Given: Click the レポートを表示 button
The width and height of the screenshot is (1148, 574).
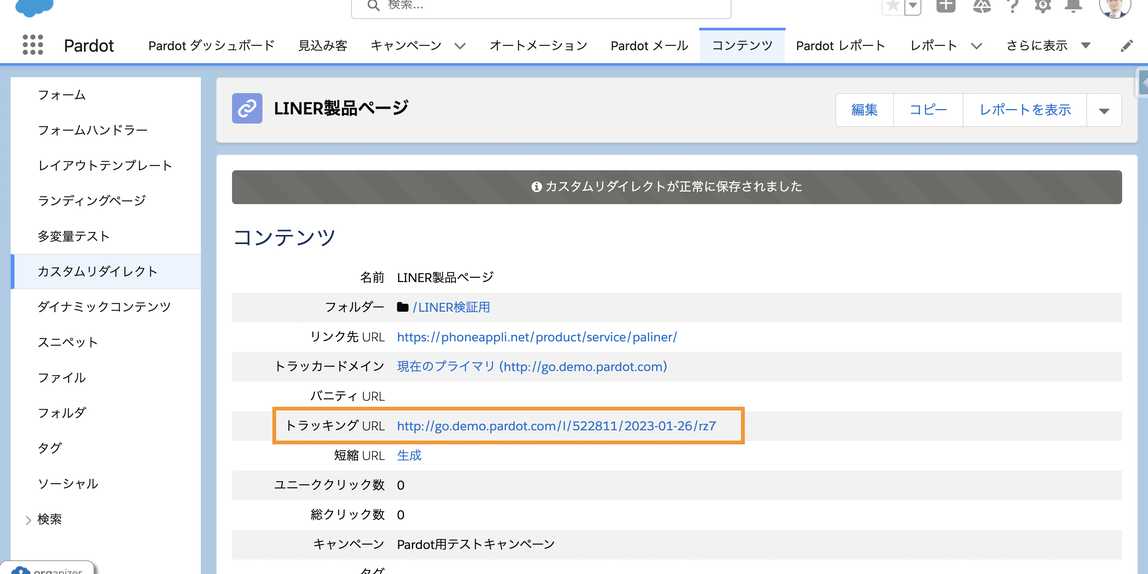Looking at the screenshot, I should [1025, 110].
